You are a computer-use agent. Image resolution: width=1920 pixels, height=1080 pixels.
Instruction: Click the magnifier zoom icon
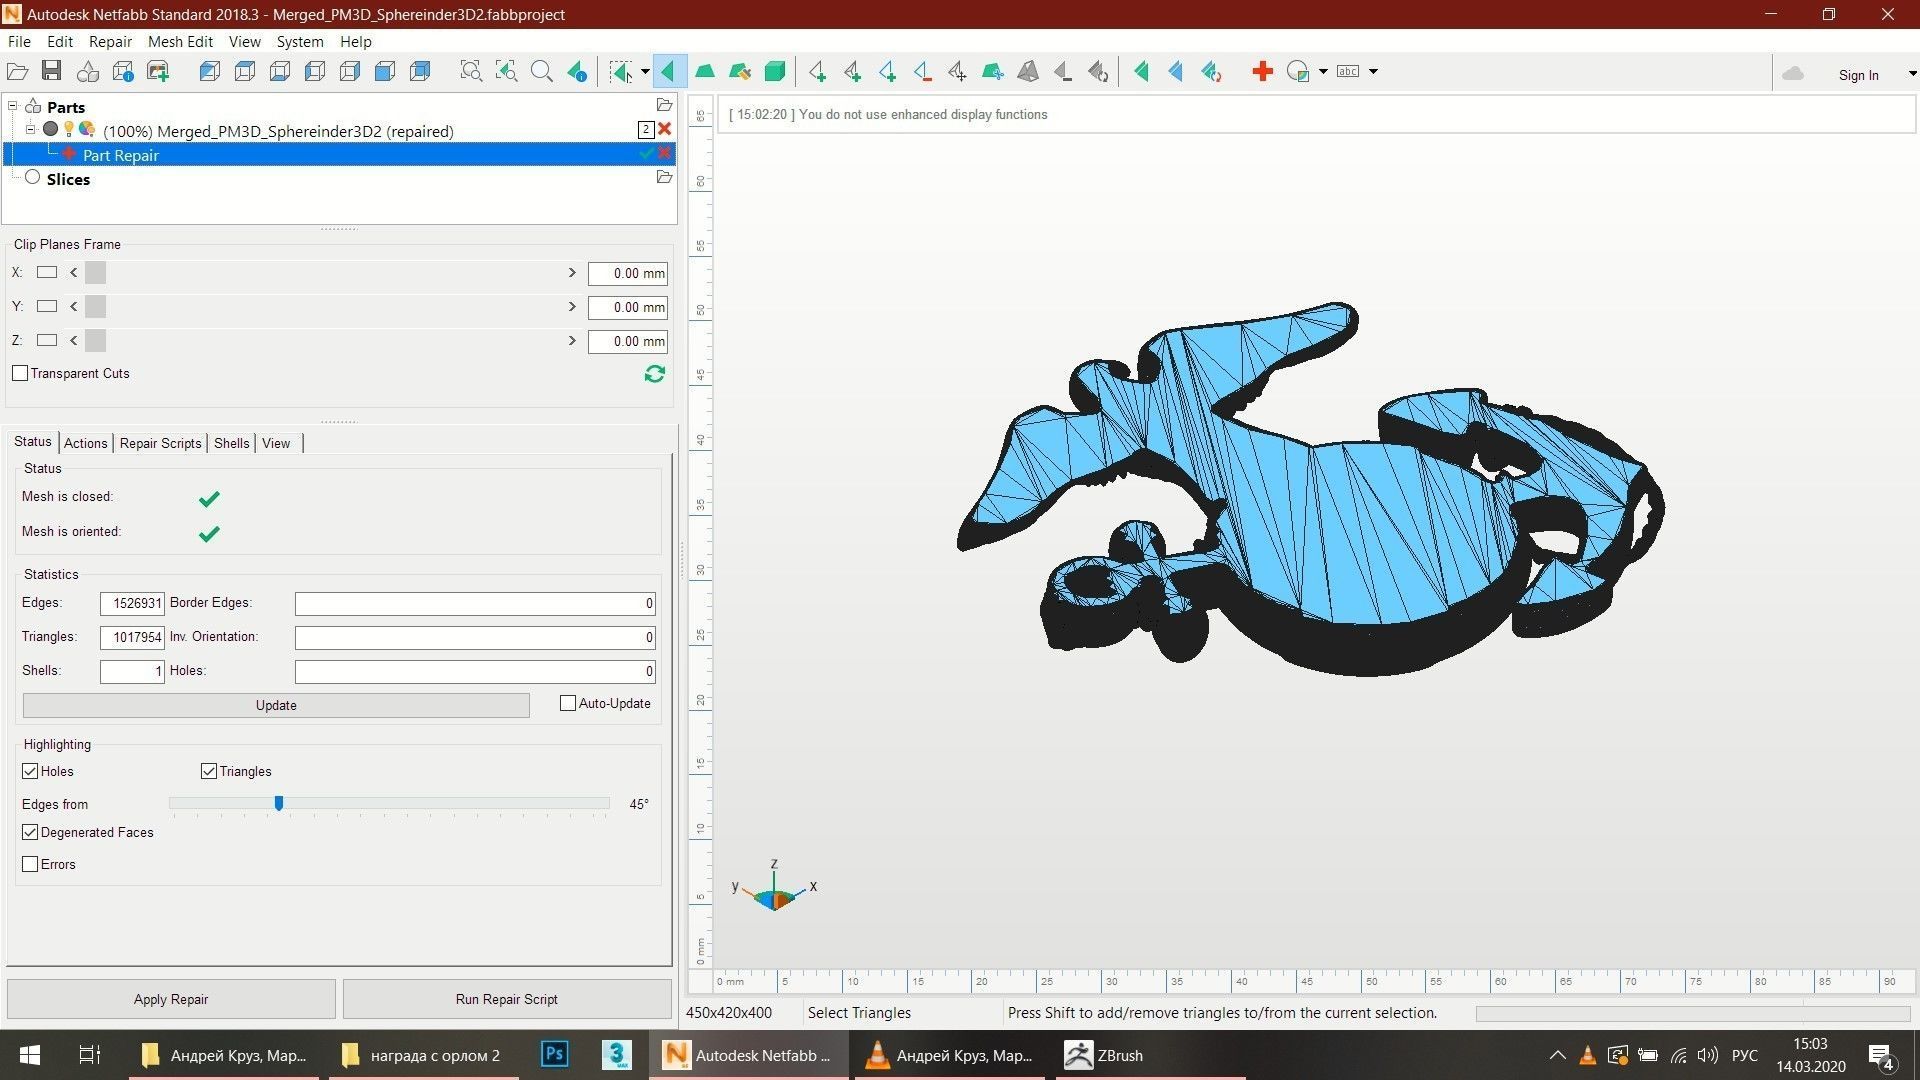point(541,71)
